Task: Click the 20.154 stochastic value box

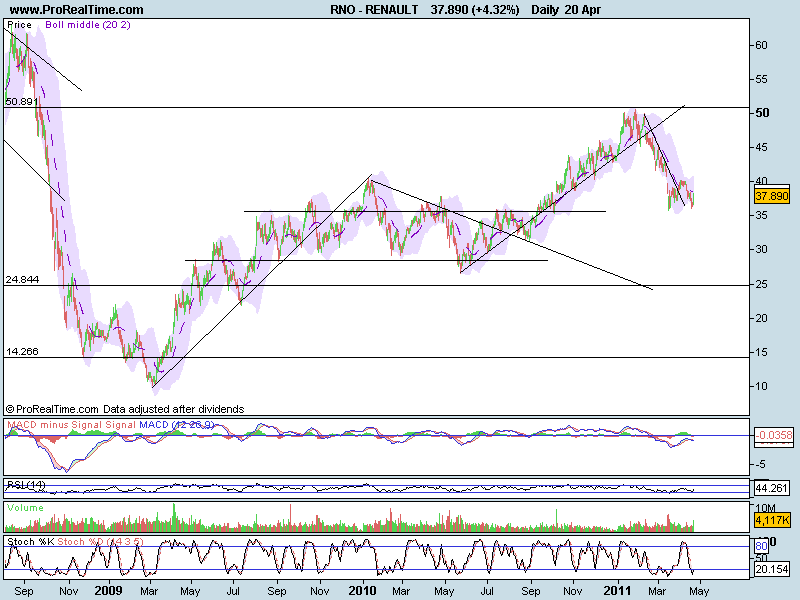Action: [771, 568]
